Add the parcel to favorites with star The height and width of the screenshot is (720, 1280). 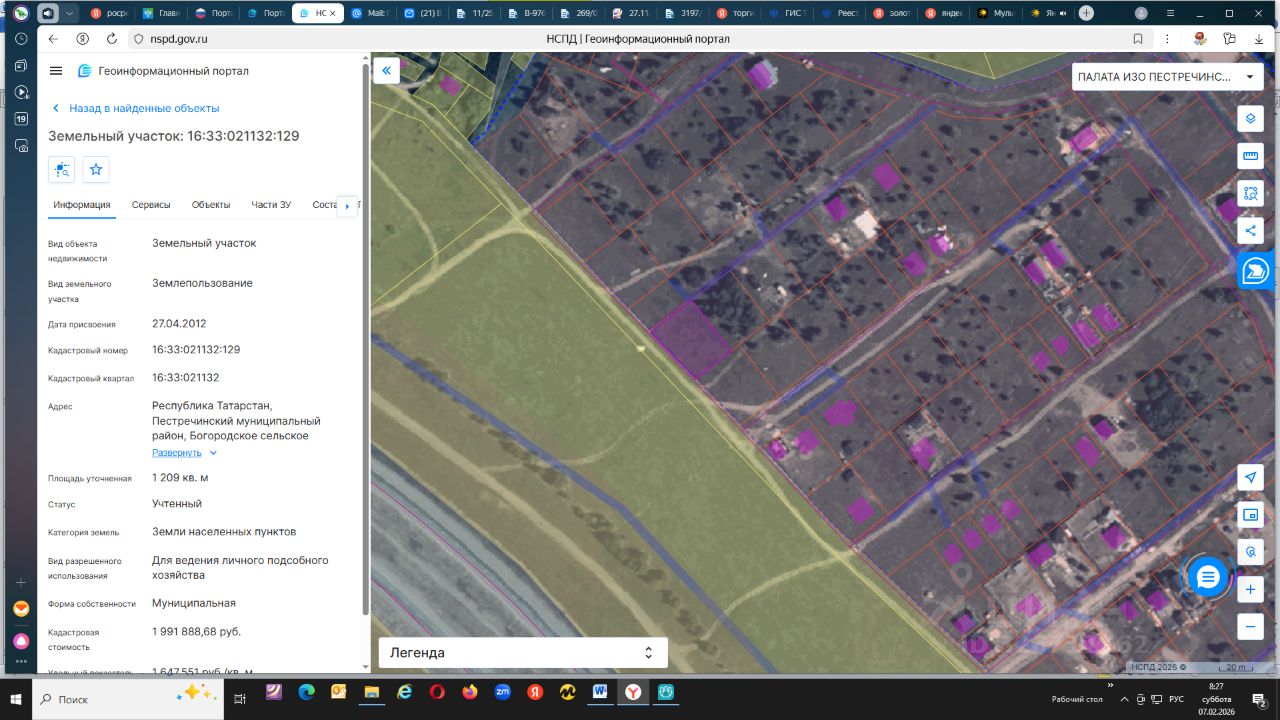[96, 169]
